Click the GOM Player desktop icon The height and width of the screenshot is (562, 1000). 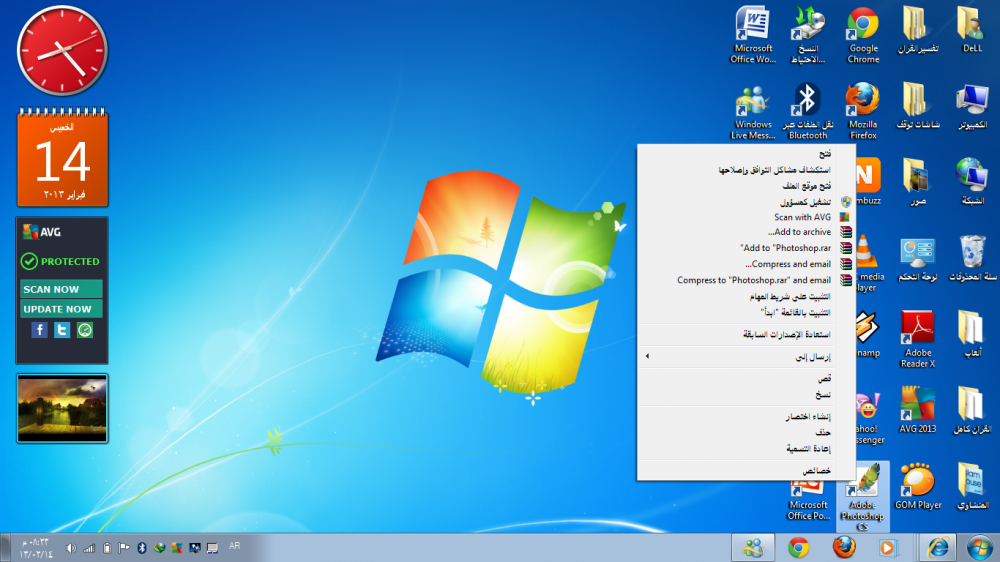[917, 483]
